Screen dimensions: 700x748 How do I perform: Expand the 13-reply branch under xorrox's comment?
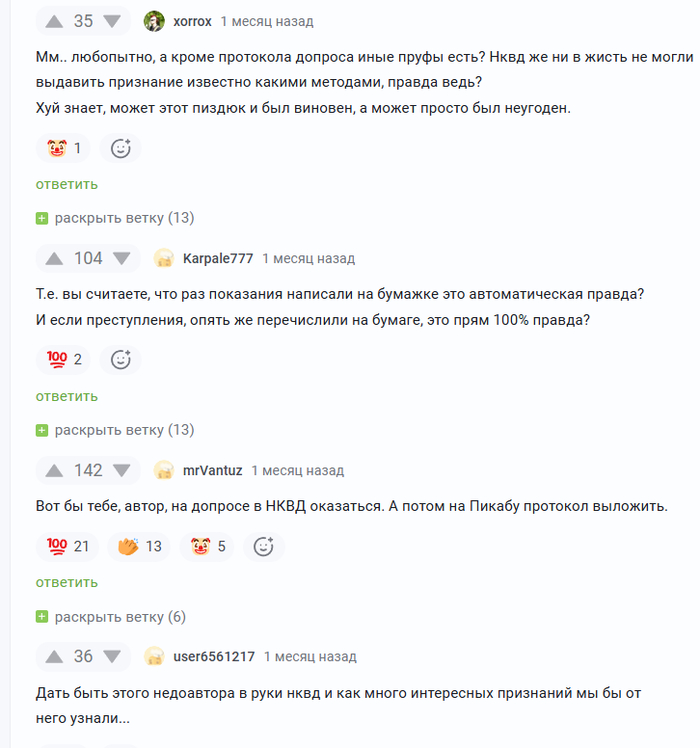115,218
